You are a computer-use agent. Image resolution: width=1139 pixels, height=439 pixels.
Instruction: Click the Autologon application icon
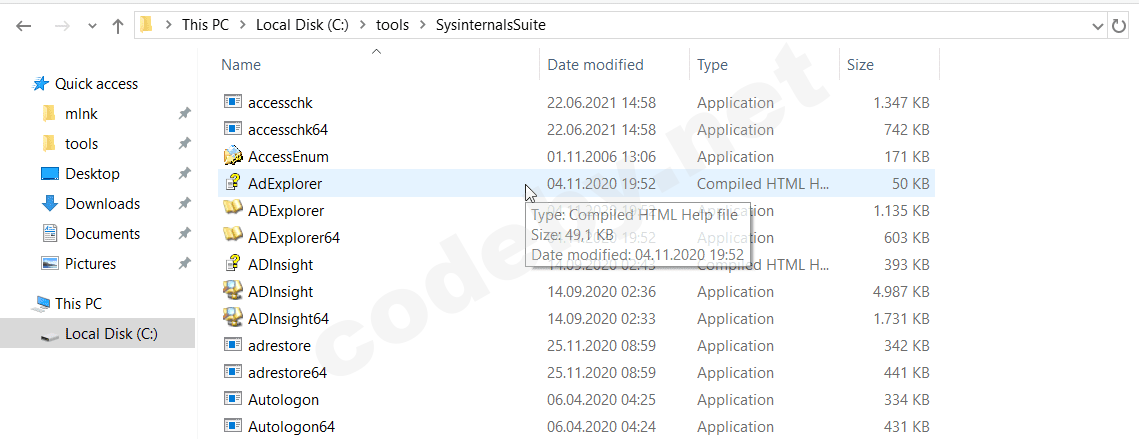233,399
